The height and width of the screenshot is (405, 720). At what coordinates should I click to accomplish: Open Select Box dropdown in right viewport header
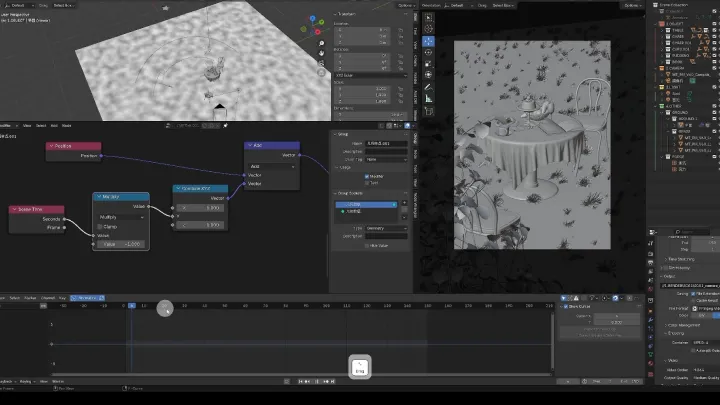coord(503,6)
